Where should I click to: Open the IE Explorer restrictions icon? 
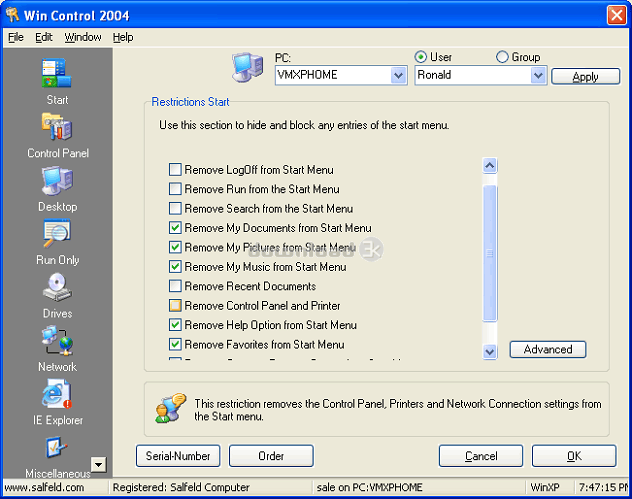click(x=56, y=396)
